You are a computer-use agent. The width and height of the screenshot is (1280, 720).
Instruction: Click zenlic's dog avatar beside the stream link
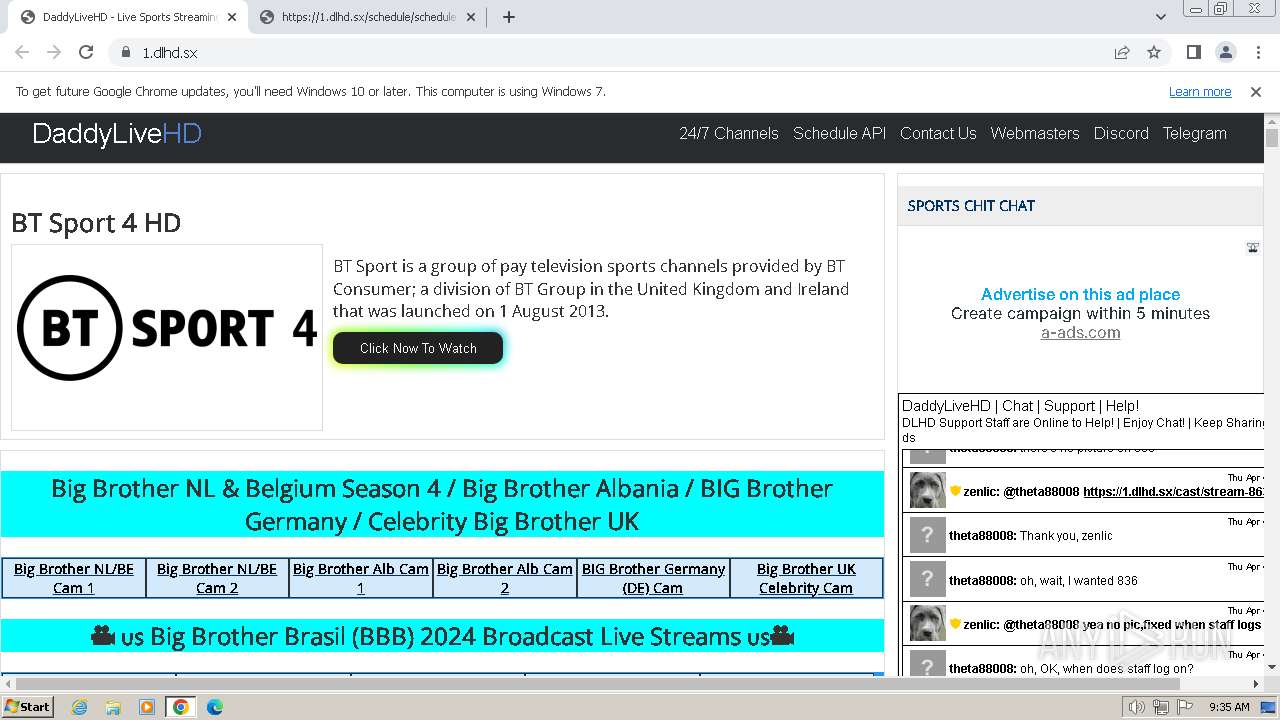click(927, 490)
